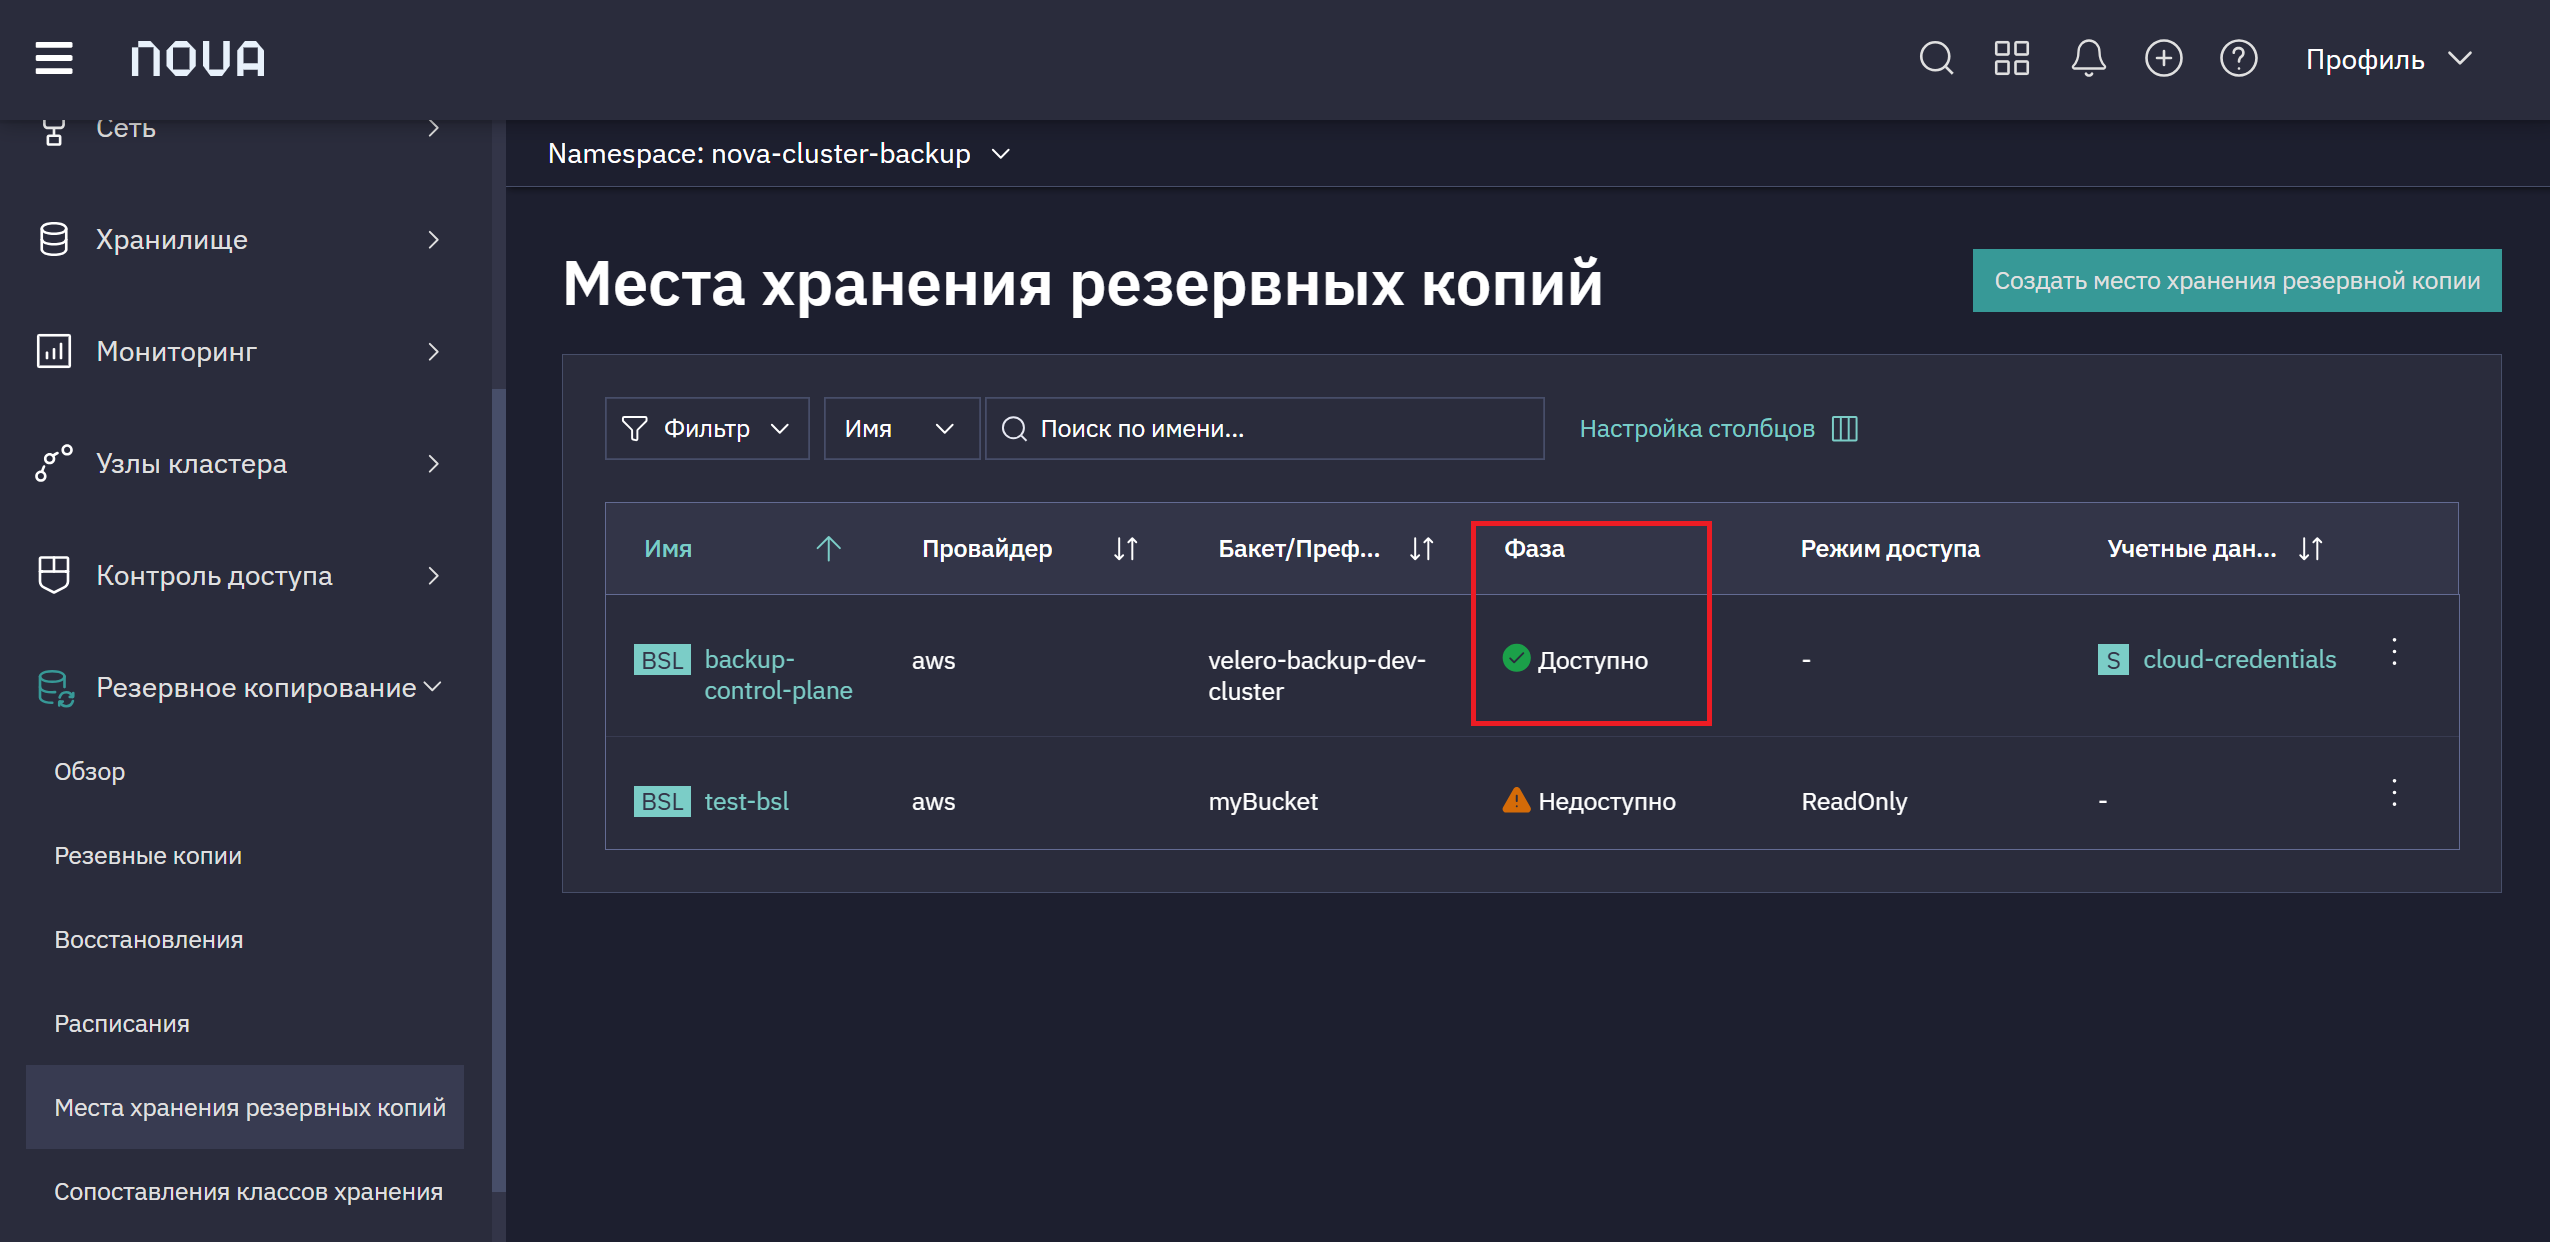Open Настройка столбцов link
The width and height of the screenshot is (2550, 1242).
1697,429
